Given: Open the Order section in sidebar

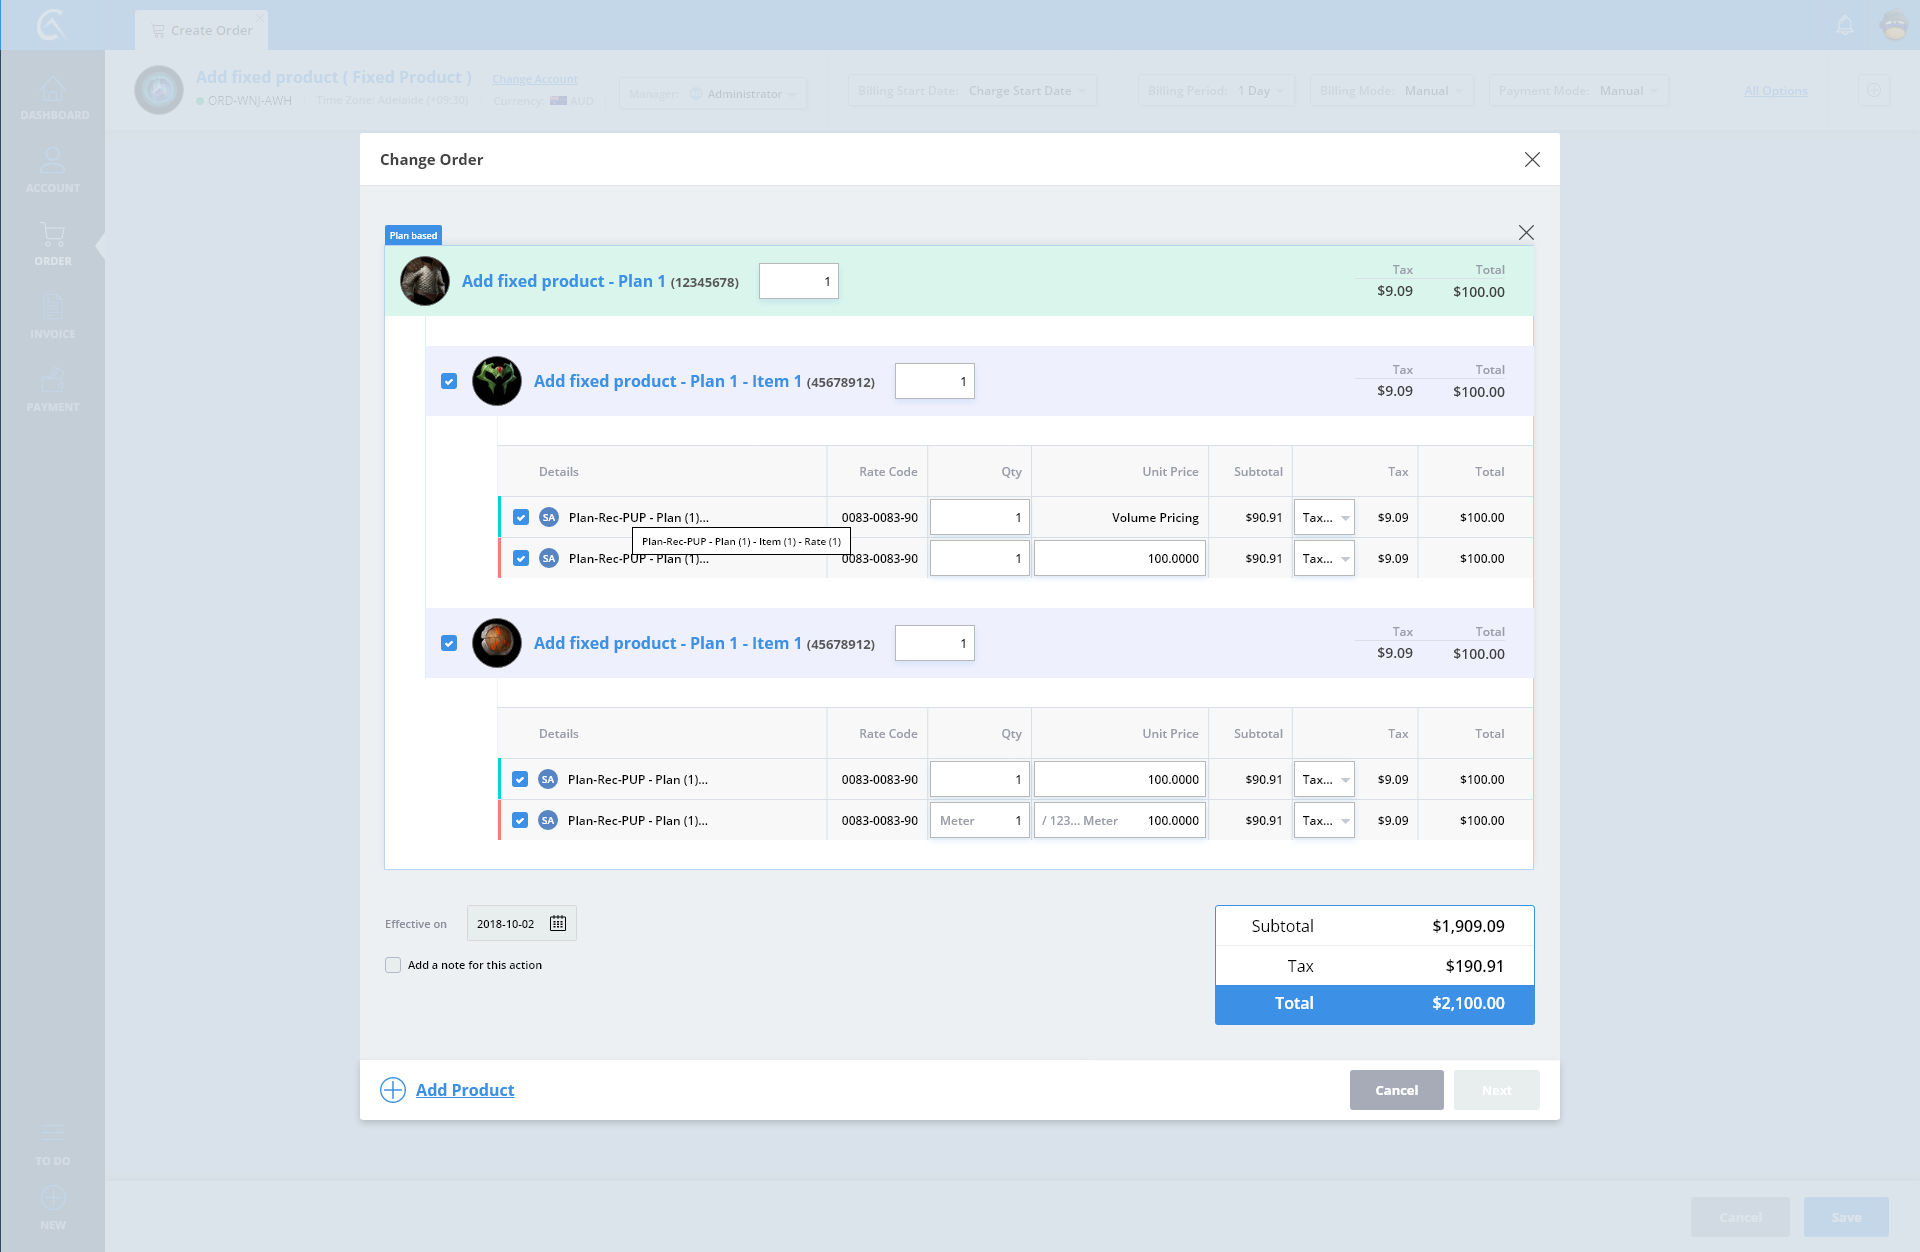Looking at the screenshot, I should (x=53, y=244).
